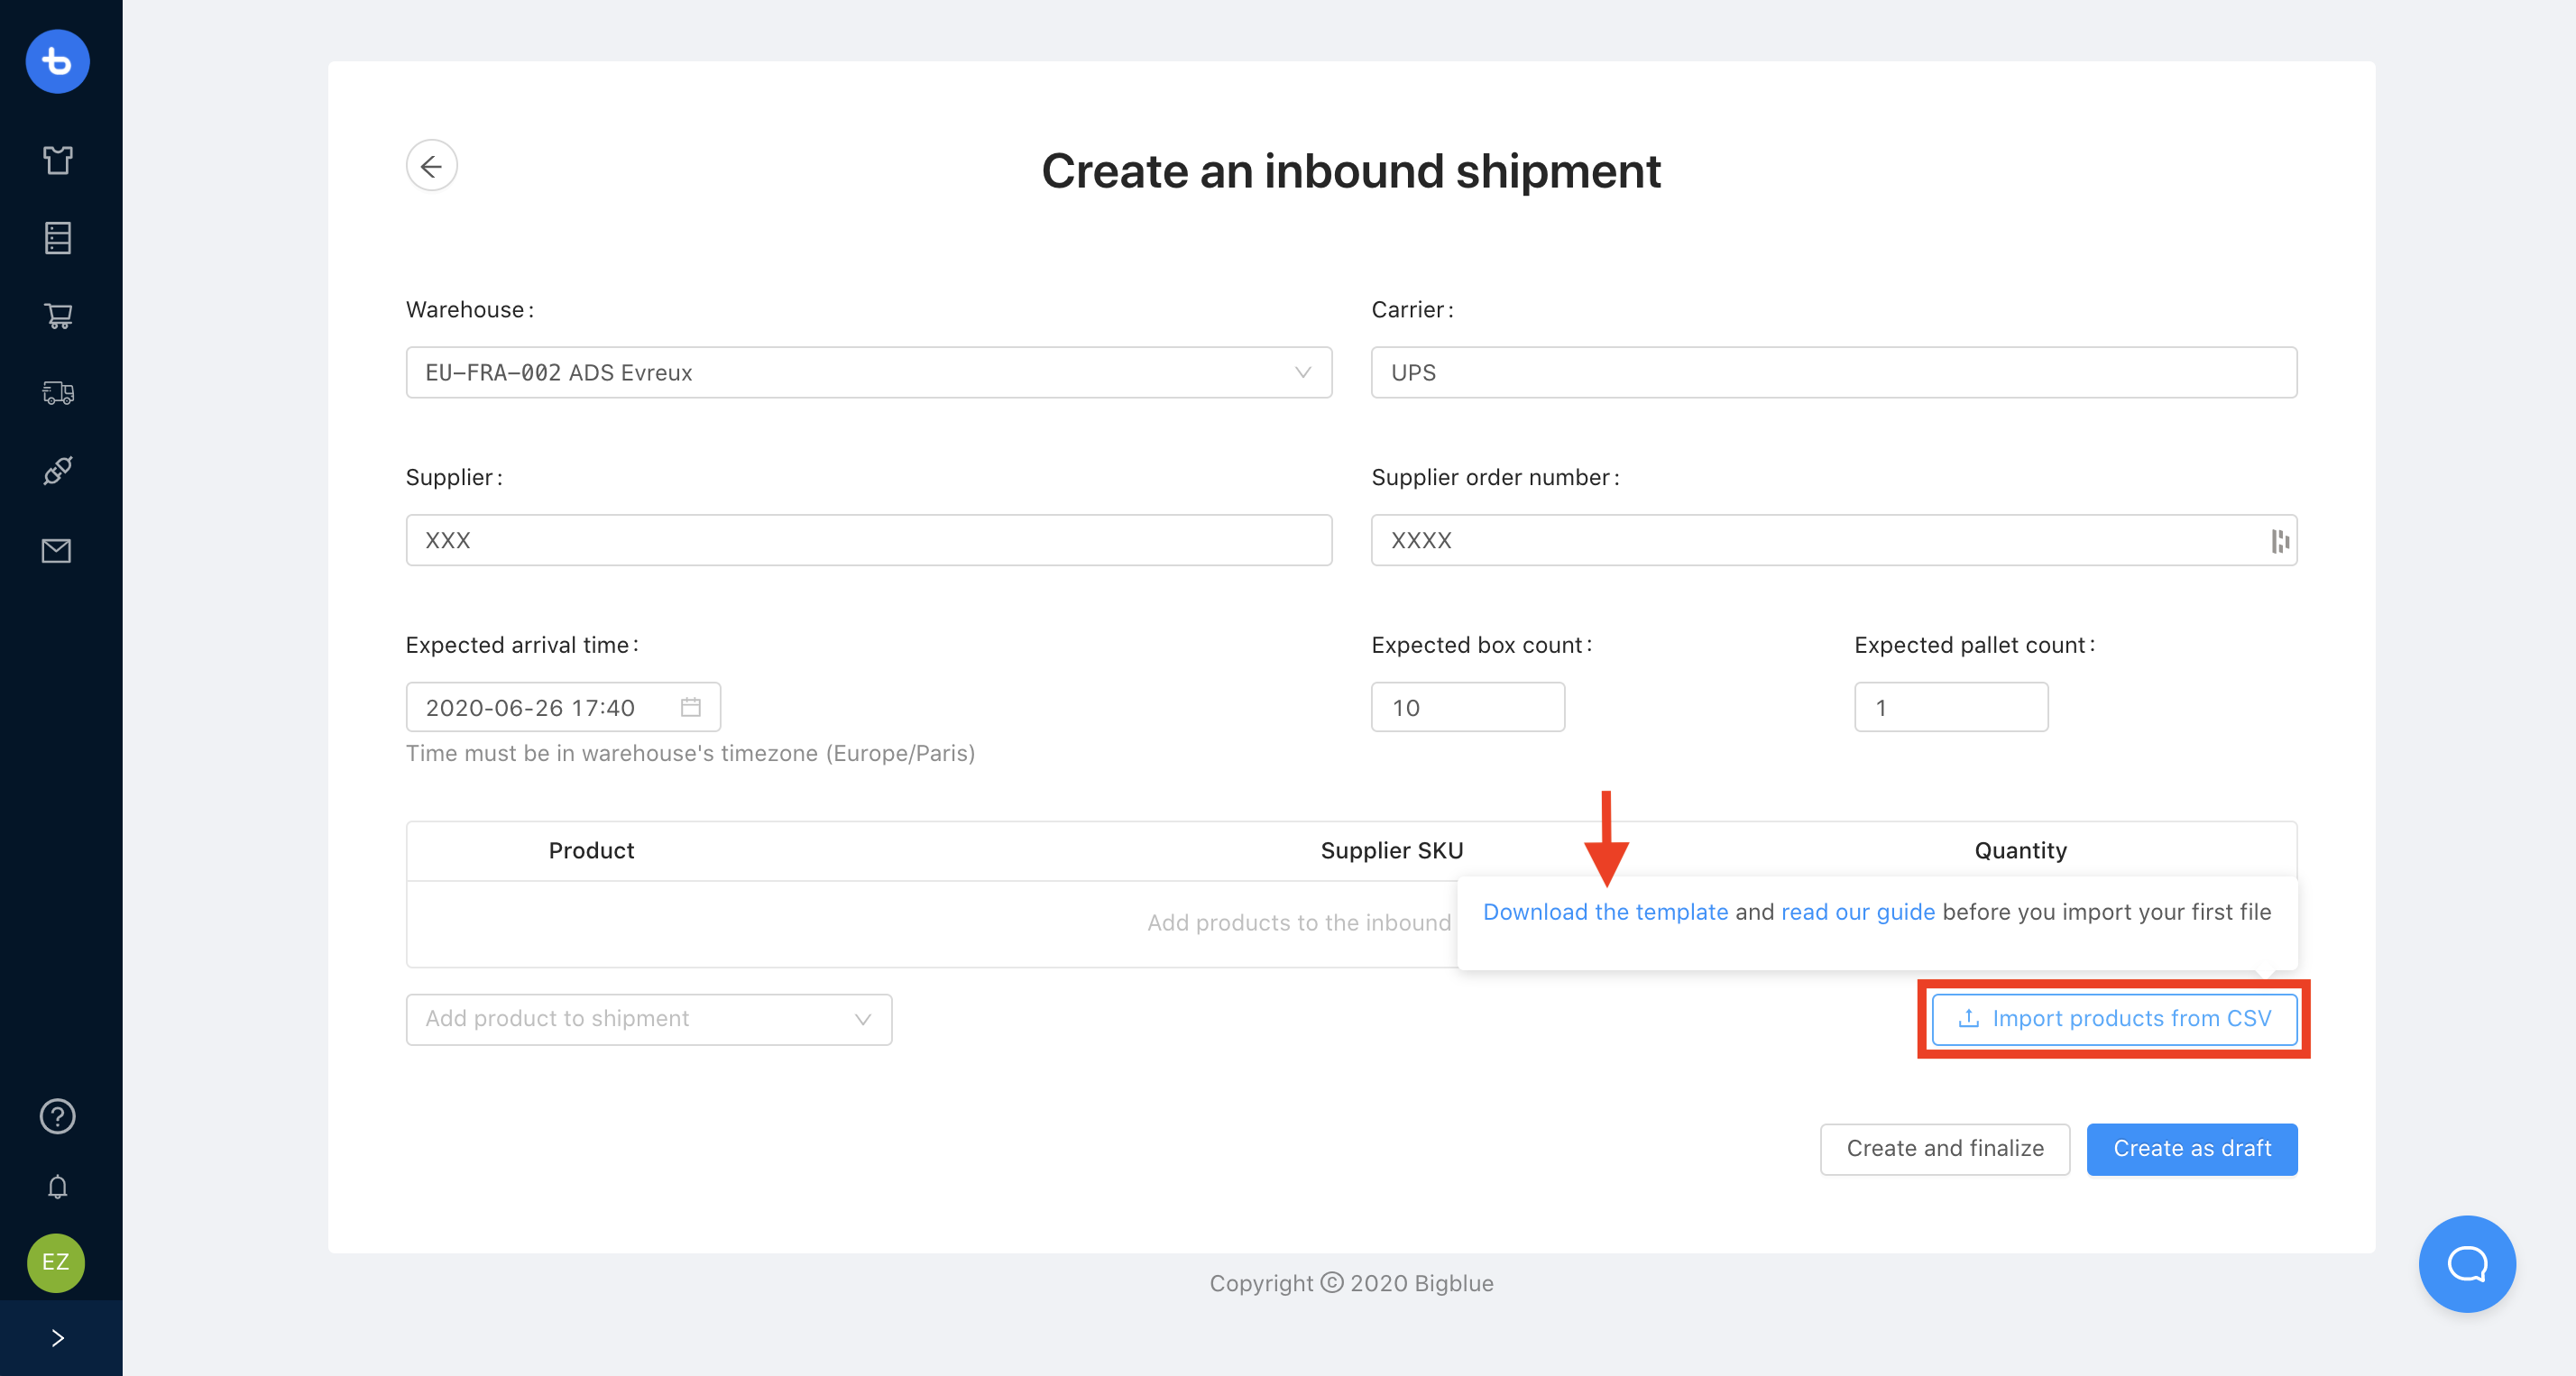This screenshot has width=2576, height=1376.
Task: Open the Add product to shipment dropdown
Action: pos(648,1019)
